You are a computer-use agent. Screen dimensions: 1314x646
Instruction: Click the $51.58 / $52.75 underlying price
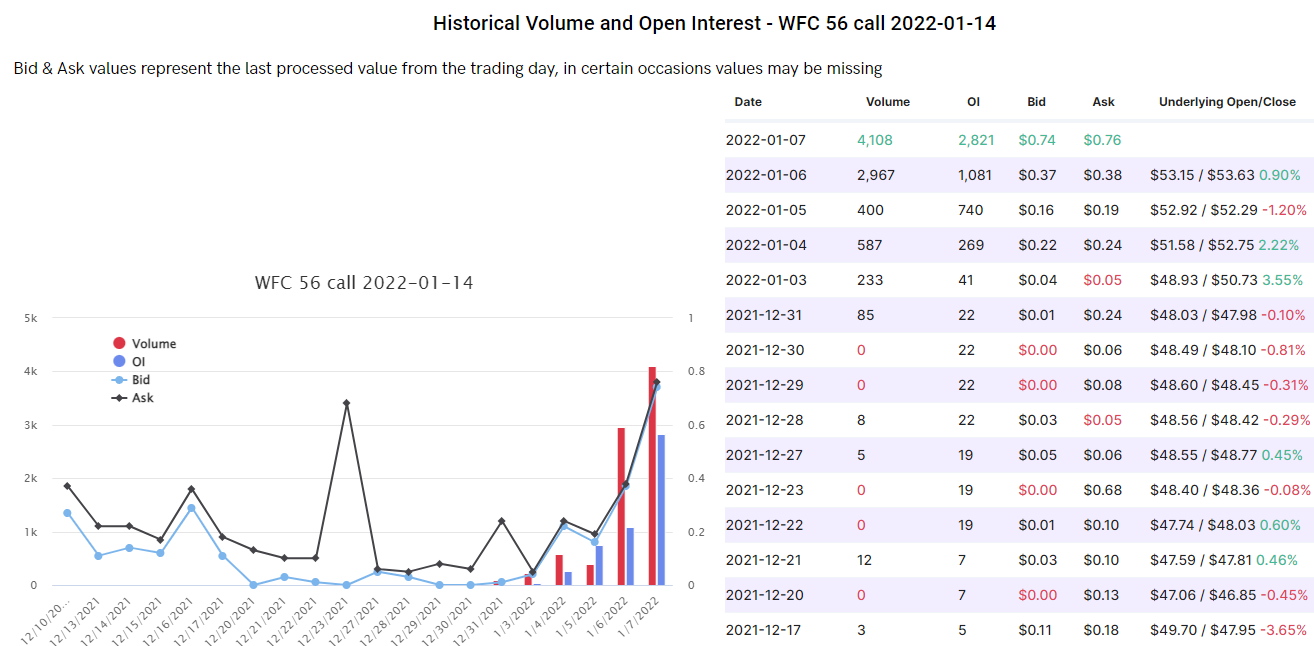click(1203, 245)
